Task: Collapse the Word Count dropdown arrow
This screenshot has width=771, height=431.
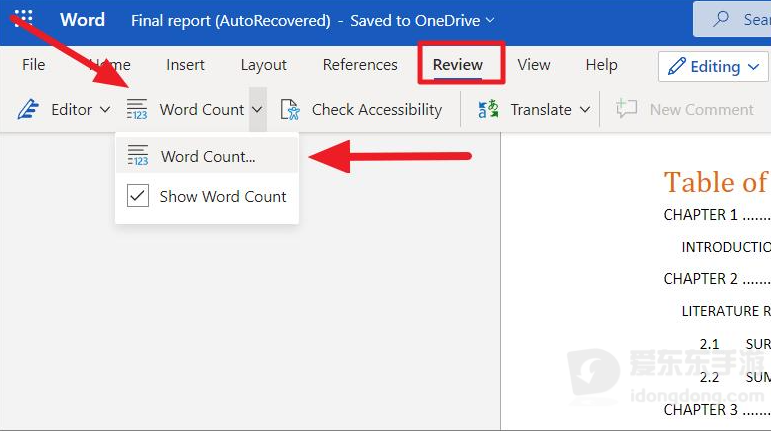Action: coord(257,109)
